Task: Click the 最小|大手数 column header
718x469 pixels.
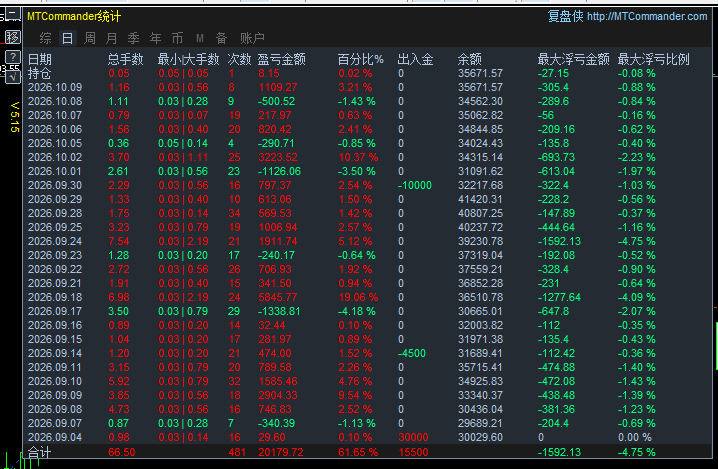Action: (x=189, y=59)
